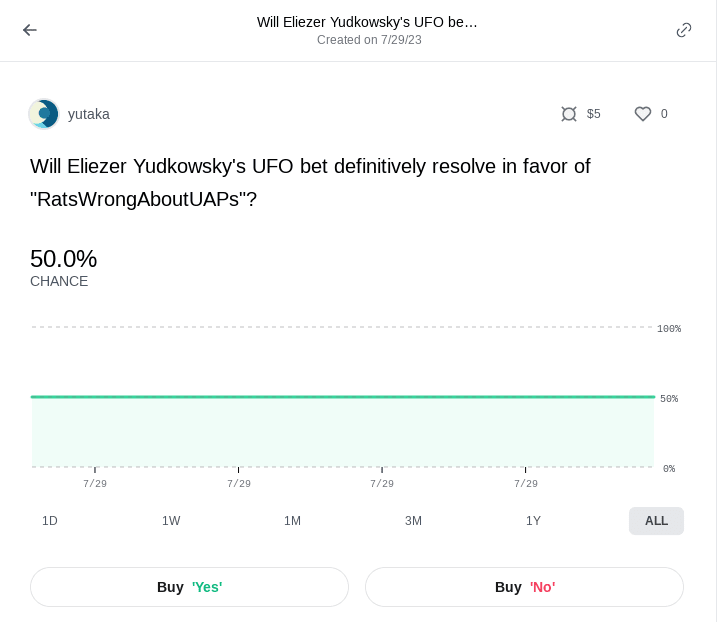Copy market link via chain icon
The width and height of the screenshot is (717, 622).
[x=684, y=30]
